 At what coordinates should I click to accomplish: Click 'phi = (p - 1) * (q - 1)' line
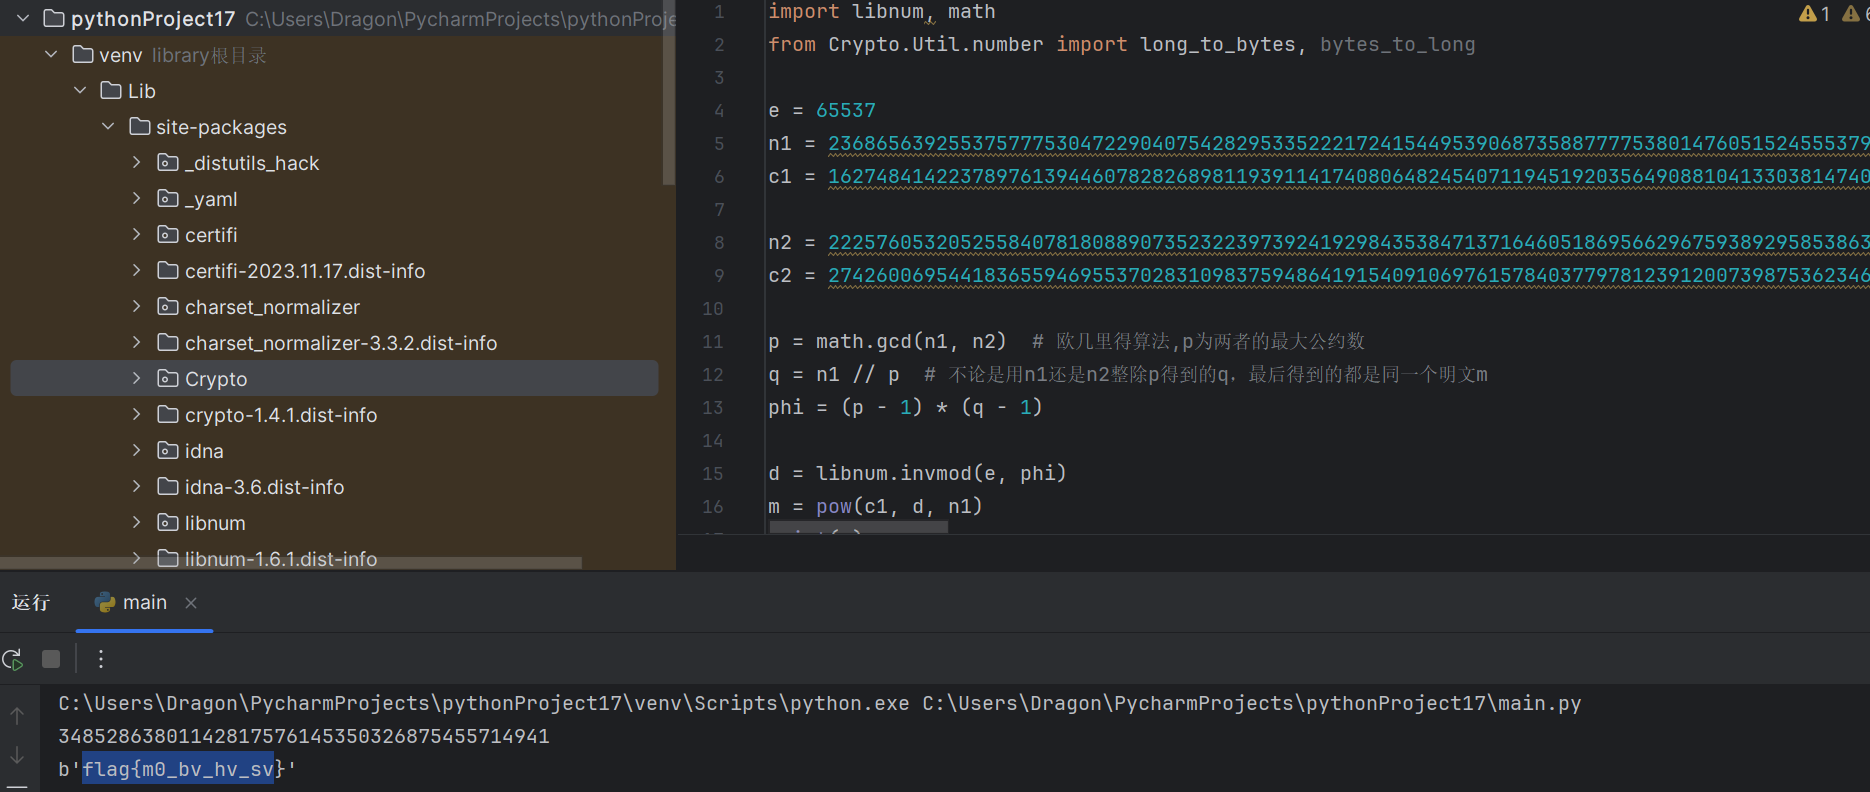coord(905,408)
